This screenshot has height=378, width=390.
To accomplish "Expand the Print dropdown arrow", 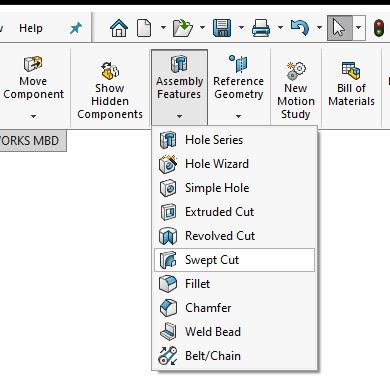I will (280, 28).
